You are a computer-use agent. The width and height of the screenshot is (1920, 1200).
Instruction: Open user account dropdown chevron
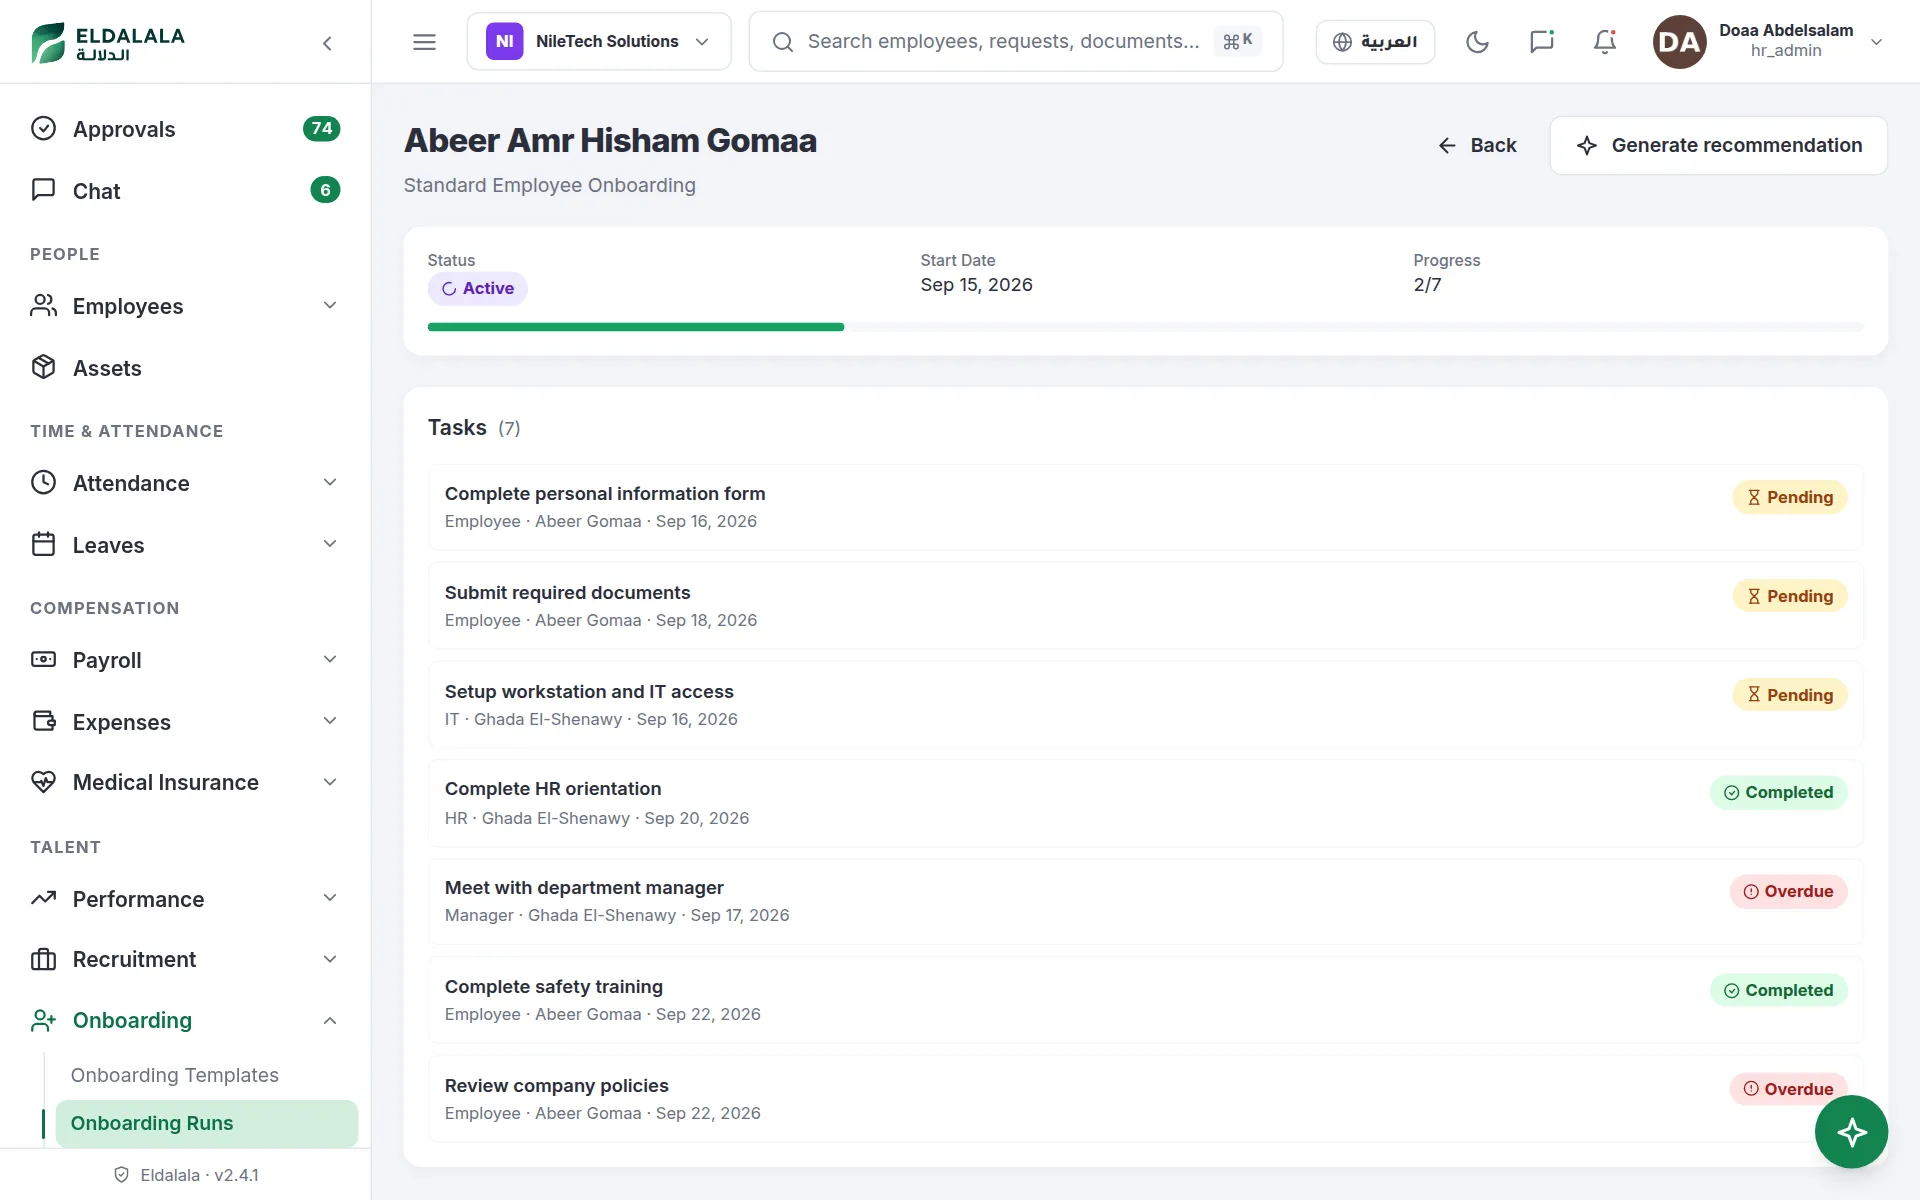1877,42
